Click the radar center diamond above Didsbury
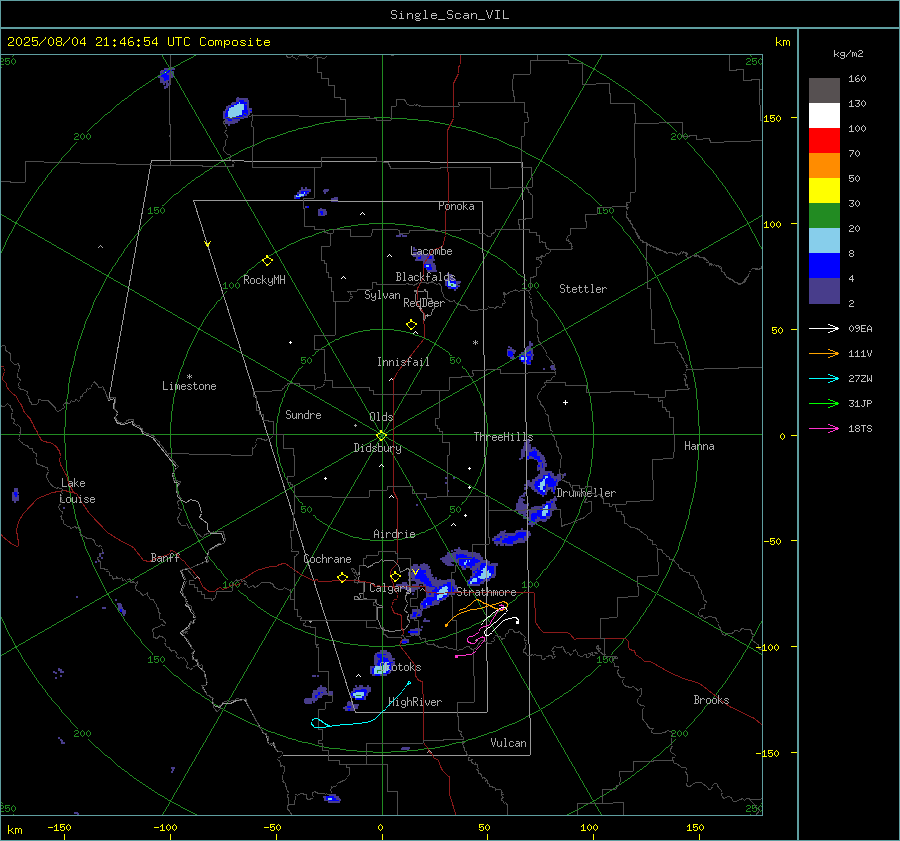Viewport: 900px width, 841px height. (x=382, y=436)
